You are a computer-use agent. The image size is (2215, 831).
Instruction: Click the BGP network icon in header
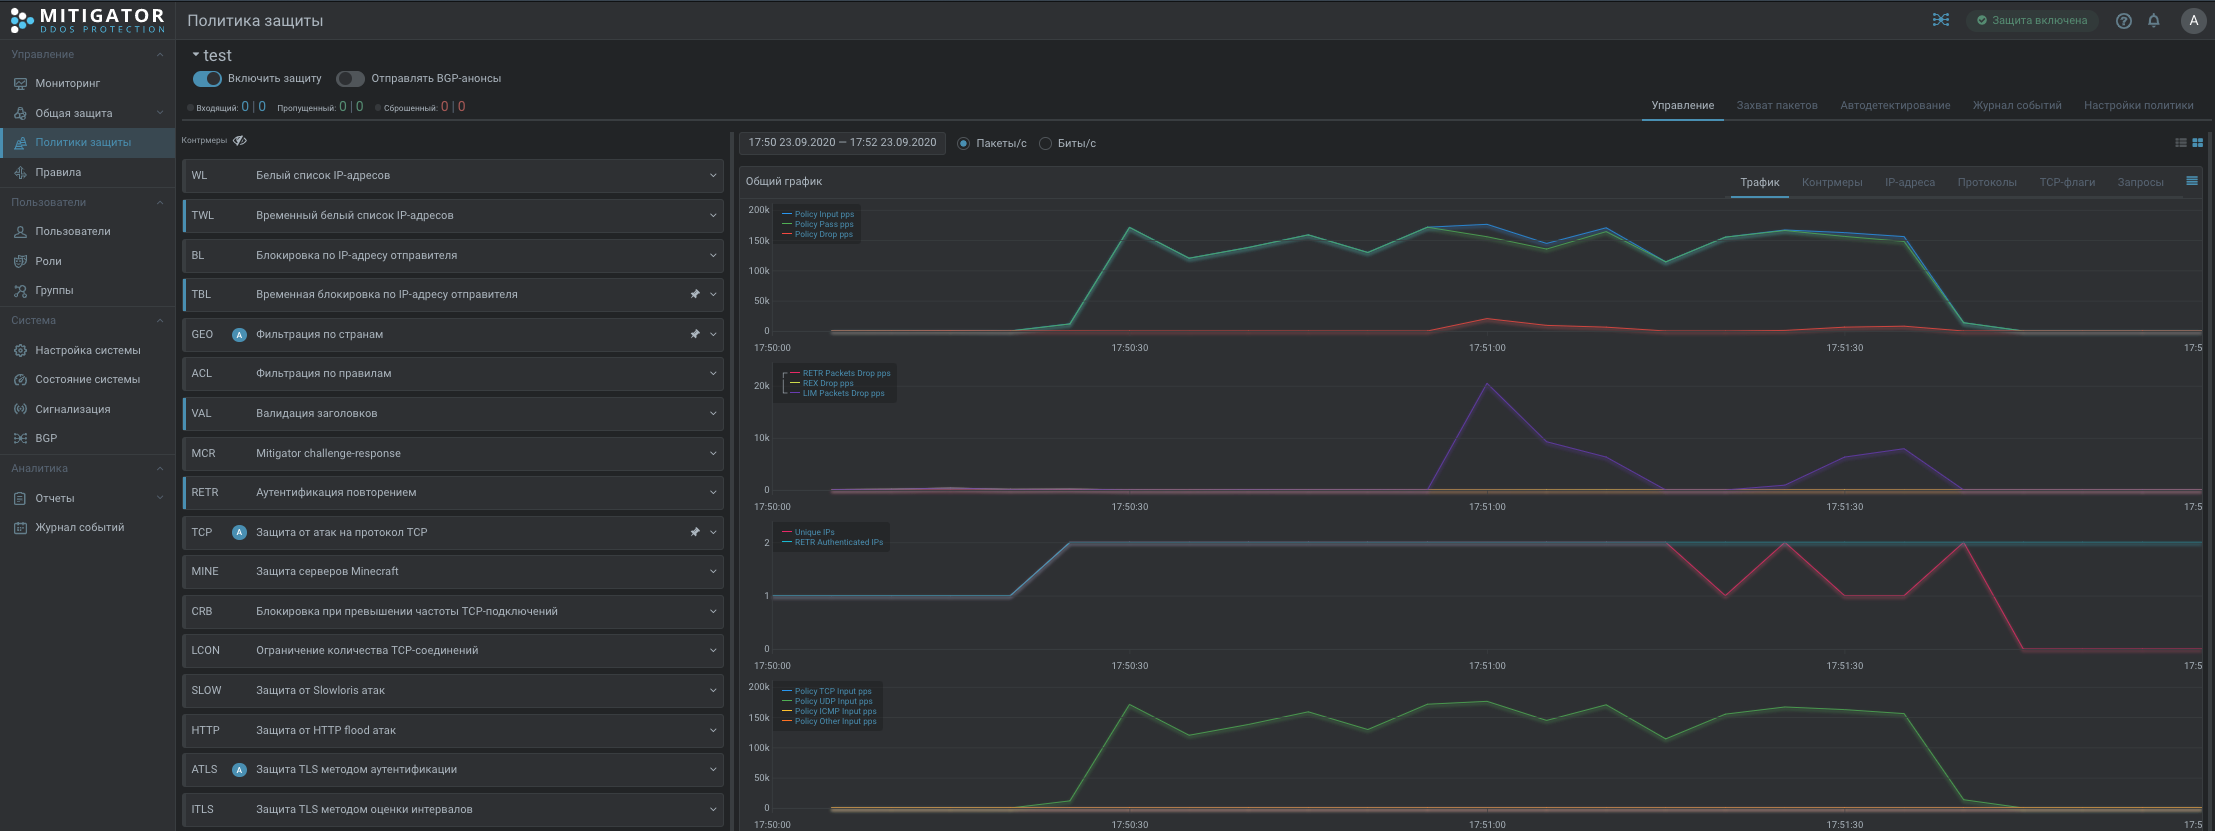(x=1940, y=20)
